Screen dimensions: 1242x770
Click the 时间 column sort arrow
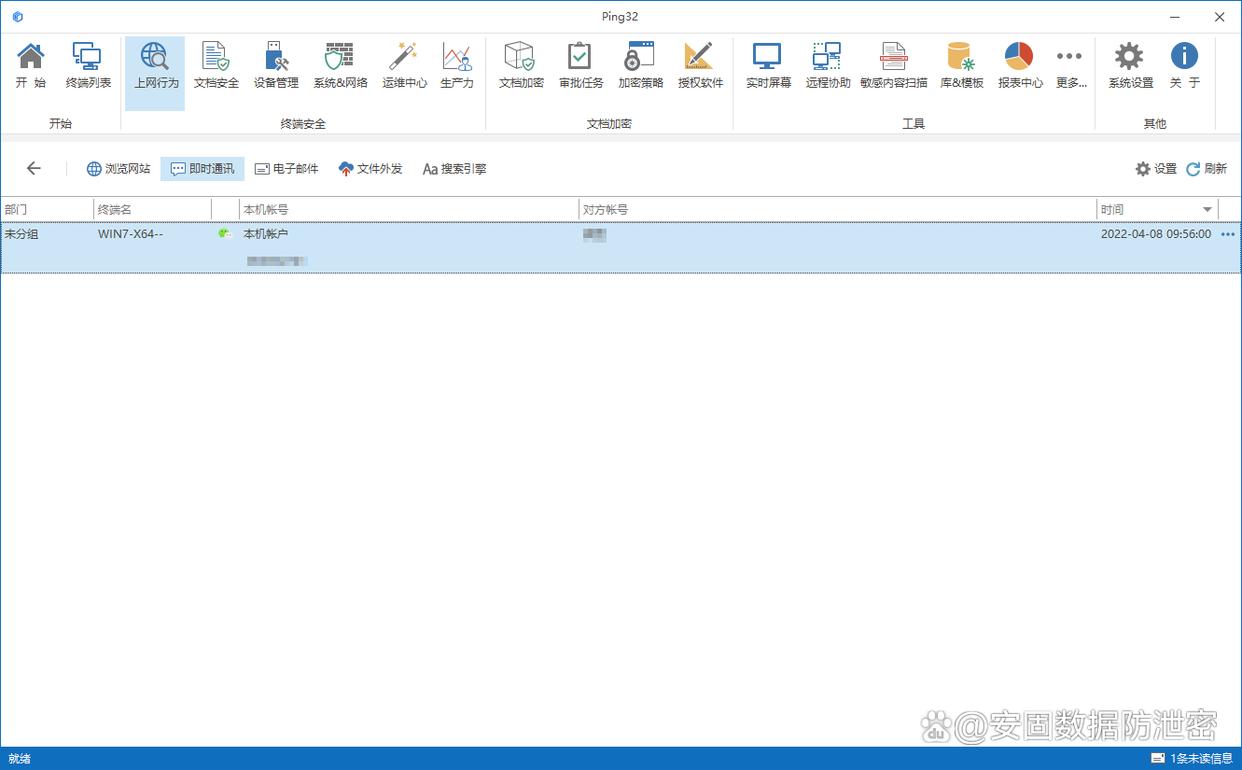click(1207, 210)
